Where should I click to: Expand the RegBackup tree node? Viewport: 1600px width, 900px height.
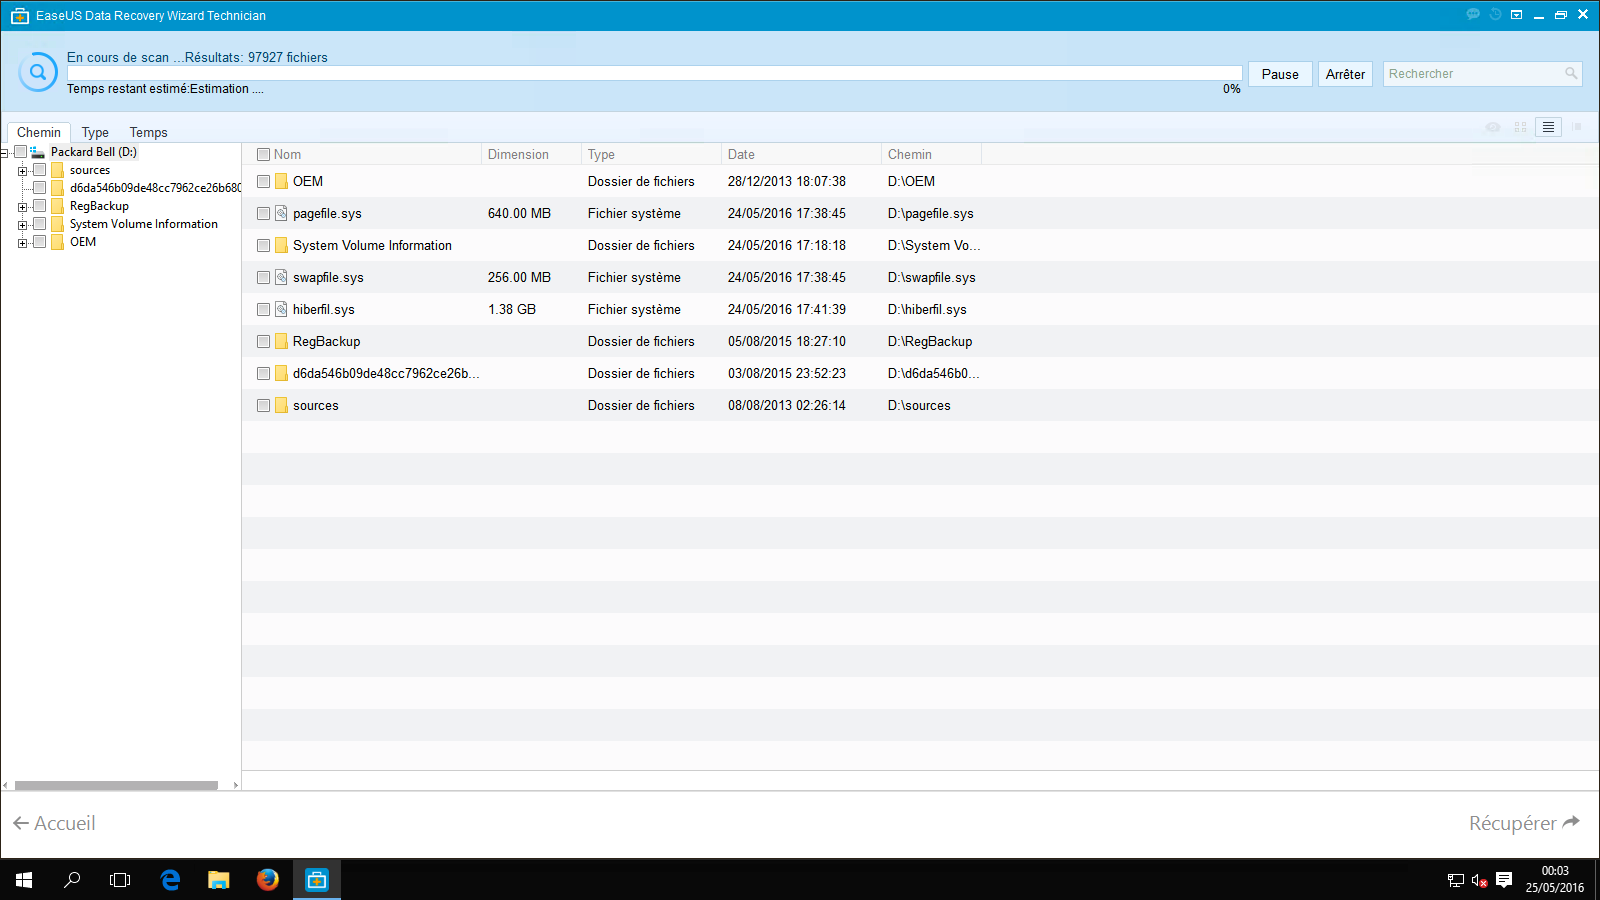23,207
